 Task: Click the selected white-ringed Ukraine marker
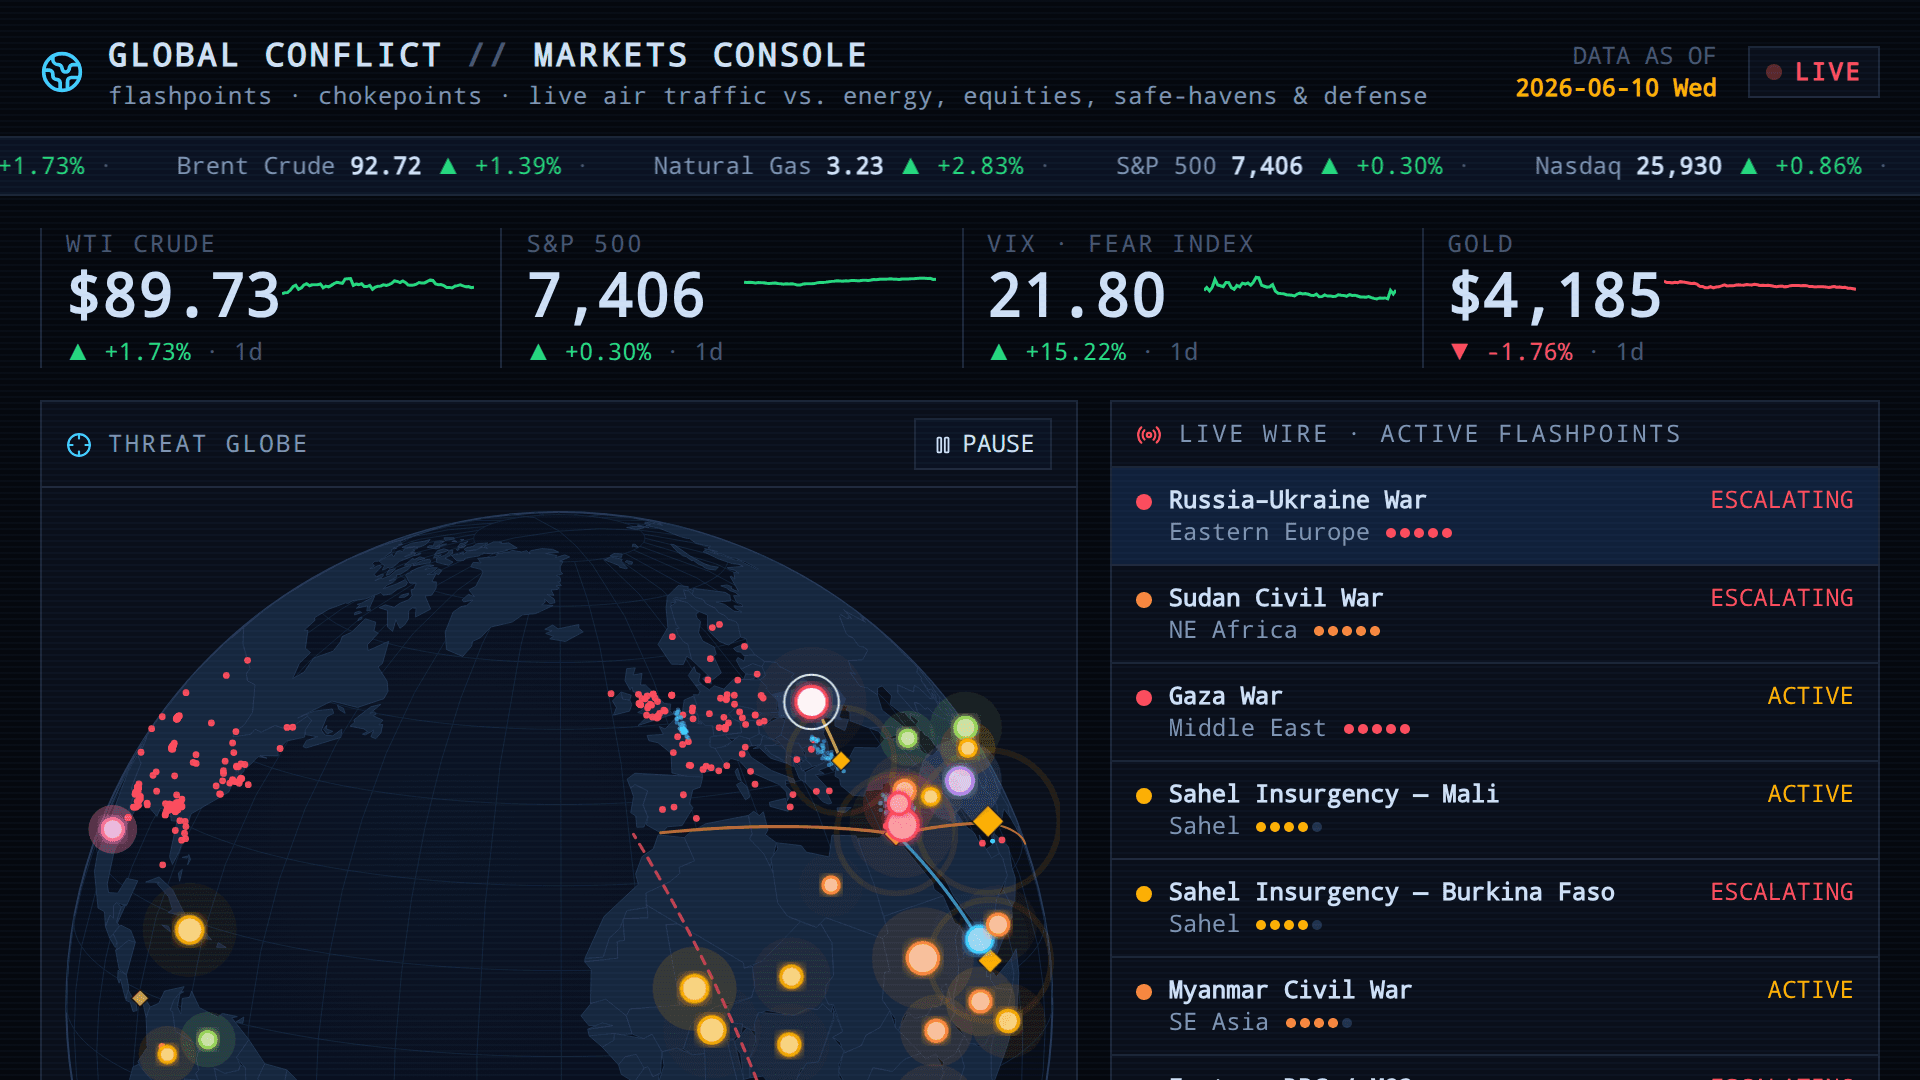(811, 702)
